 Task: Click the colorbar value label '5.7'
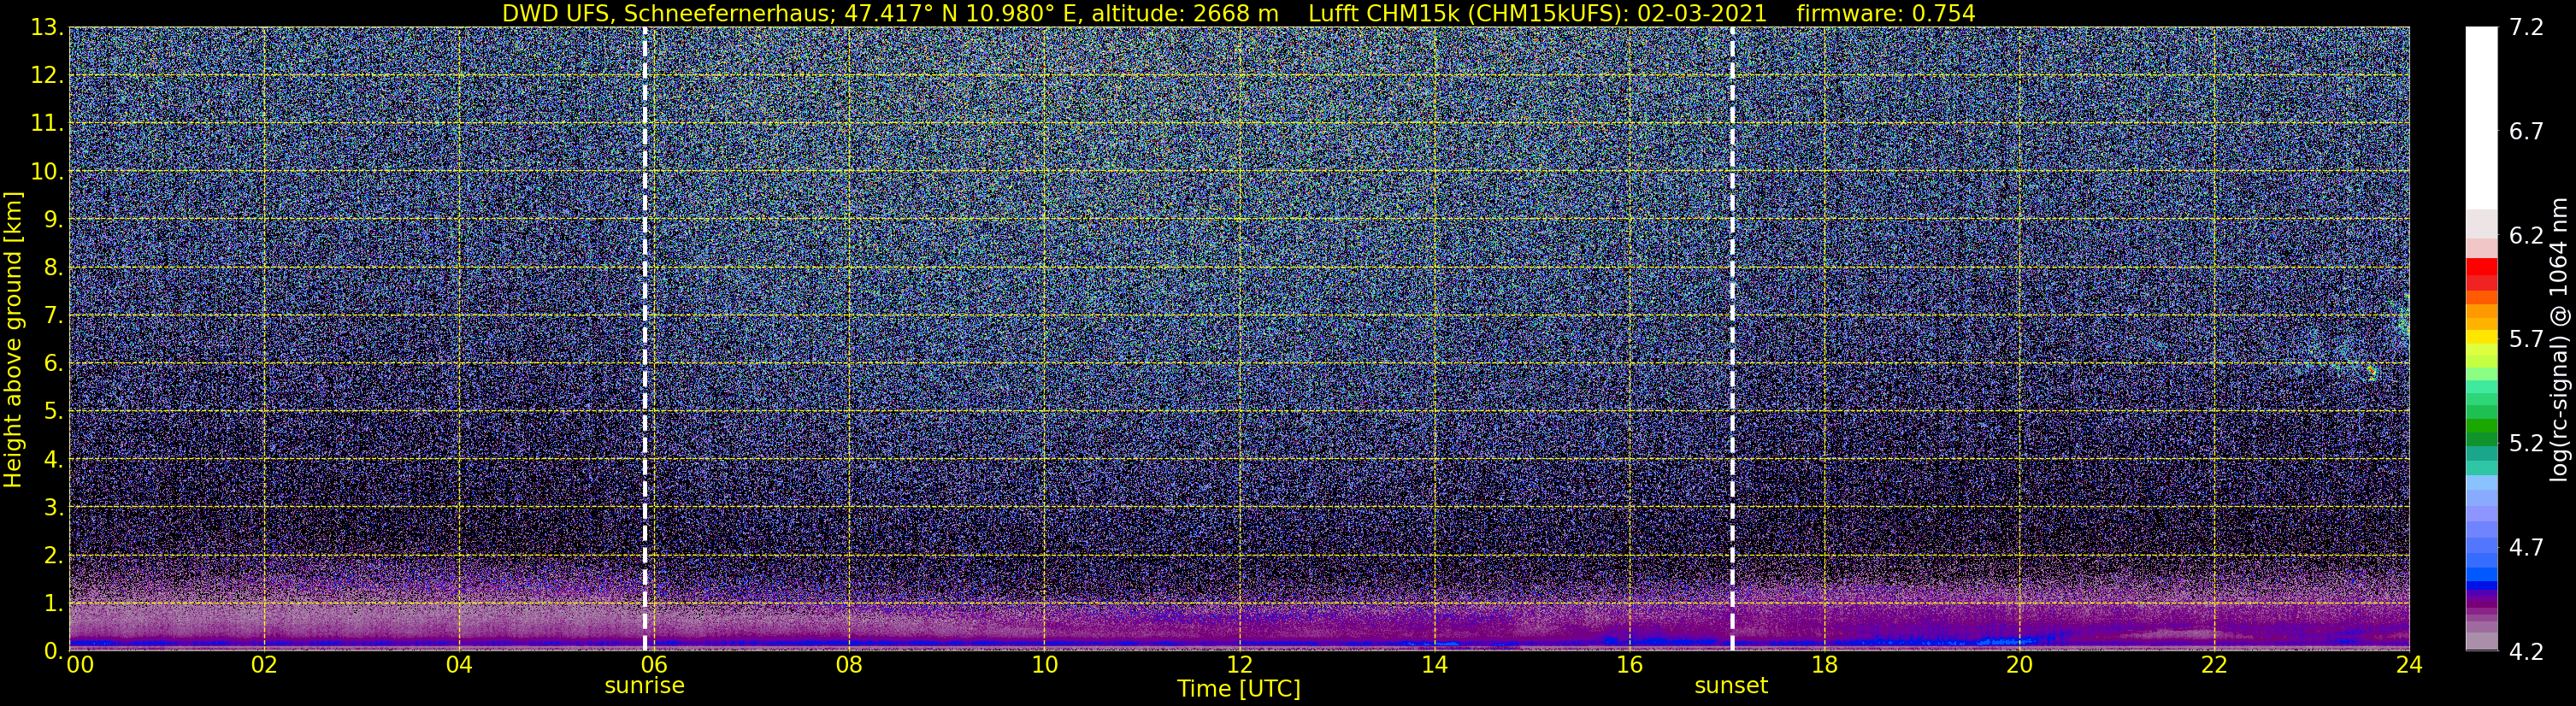click(2526, 340)
